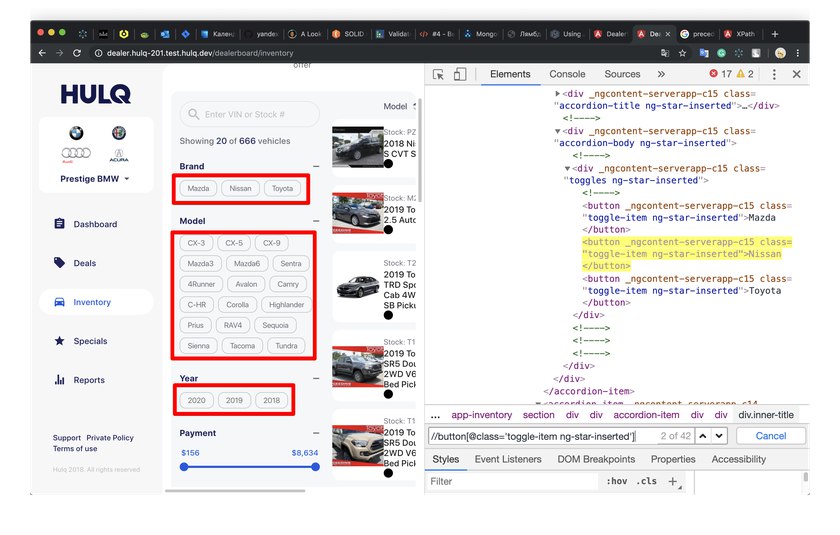840x535 pixels.
Task: Collapse the Year filter section
Action: (x=316, y=379)
